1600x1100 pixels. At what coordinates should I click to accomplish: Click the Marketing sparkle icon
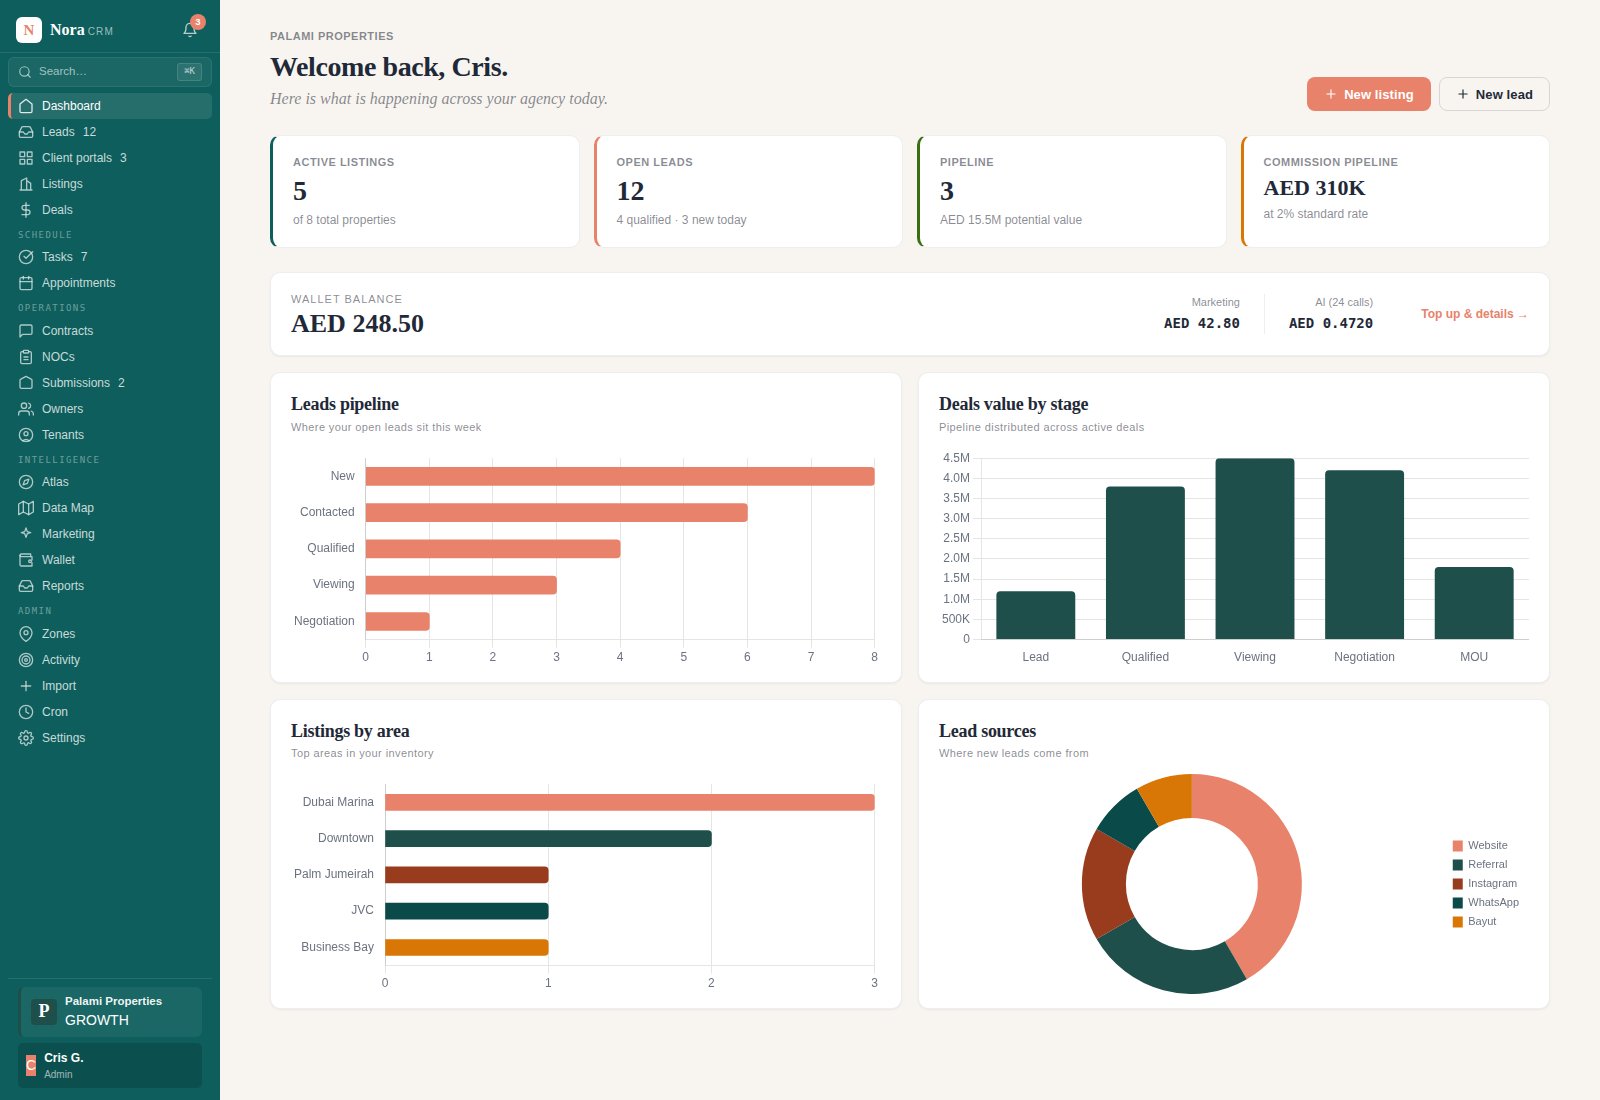(x=26, y=534)
